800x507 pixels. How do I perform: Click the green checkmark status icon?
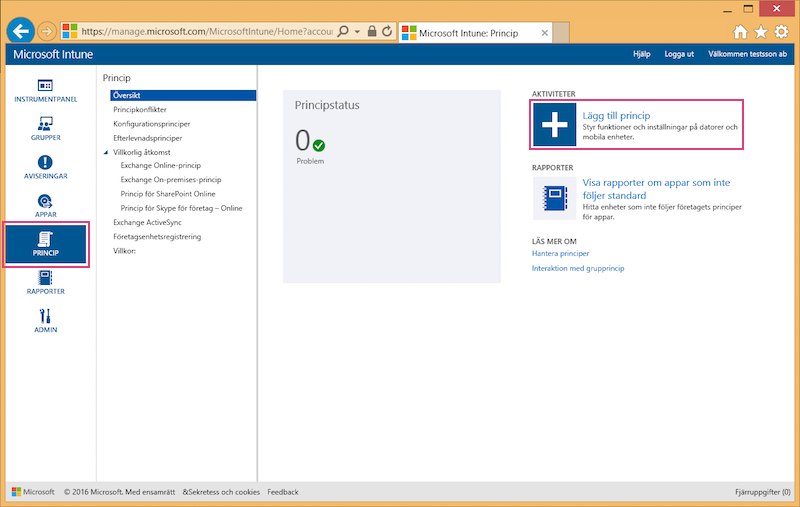(x=319, y=146)
